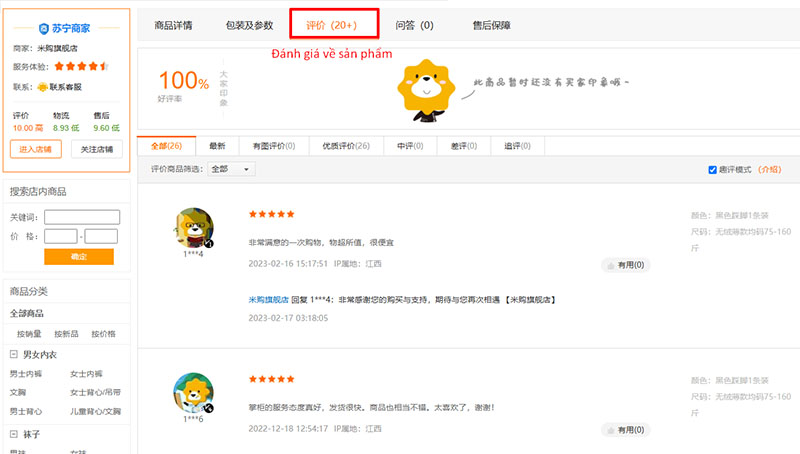The height and width of the screenshot is (454, 800).
Task: Click the orange 确定 search button
Action: click(x=79, y=257)
